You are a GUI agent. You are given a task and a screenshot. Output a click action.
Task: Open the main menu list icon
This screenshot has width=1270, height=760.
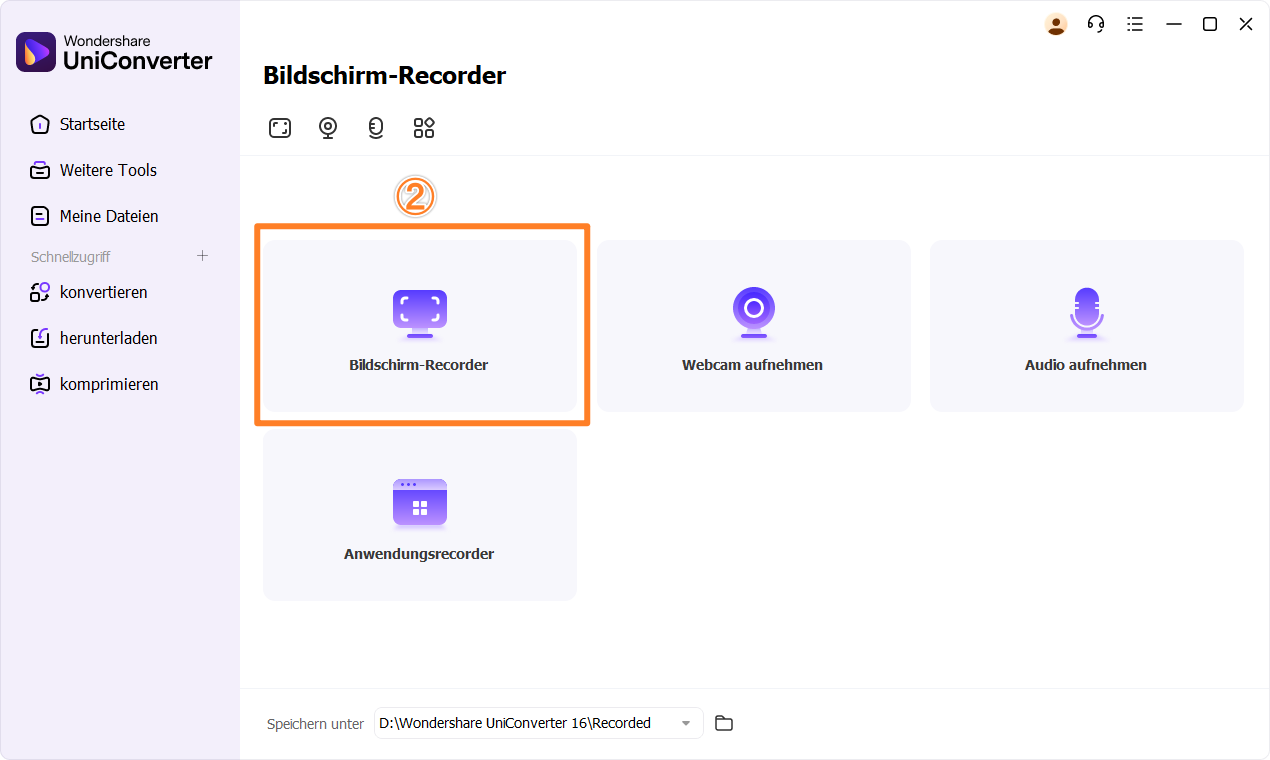(x=1135, y=24)
